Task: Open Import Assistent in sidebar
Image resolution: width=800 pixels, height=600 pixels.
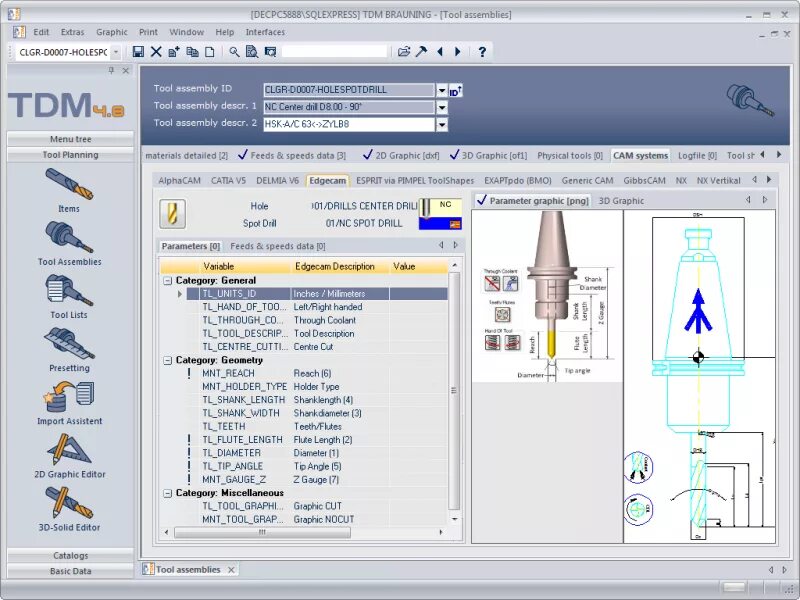Action: click(x=69, y=403)
